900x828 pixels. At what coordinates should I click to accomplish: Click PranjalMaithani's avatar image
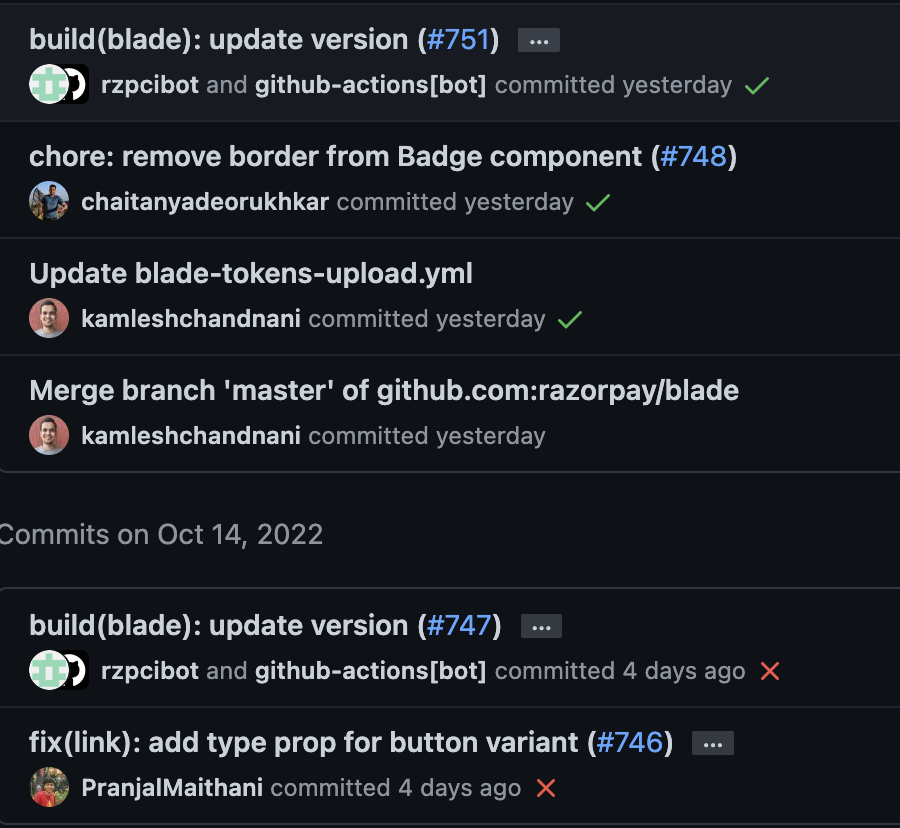[x=48, y=788]
